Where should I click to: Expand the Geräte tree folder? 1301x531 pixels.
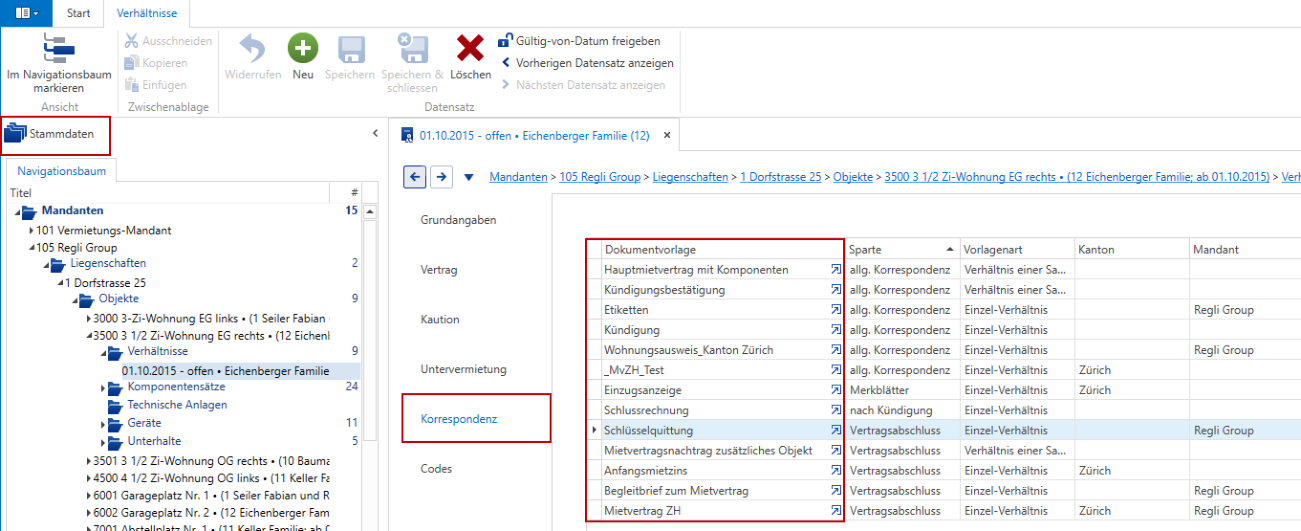point(103,423)
